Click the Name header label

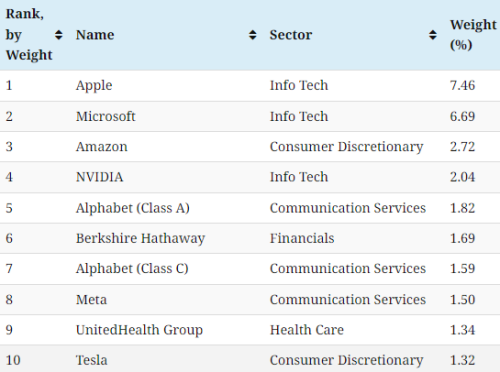coord(95,35)
